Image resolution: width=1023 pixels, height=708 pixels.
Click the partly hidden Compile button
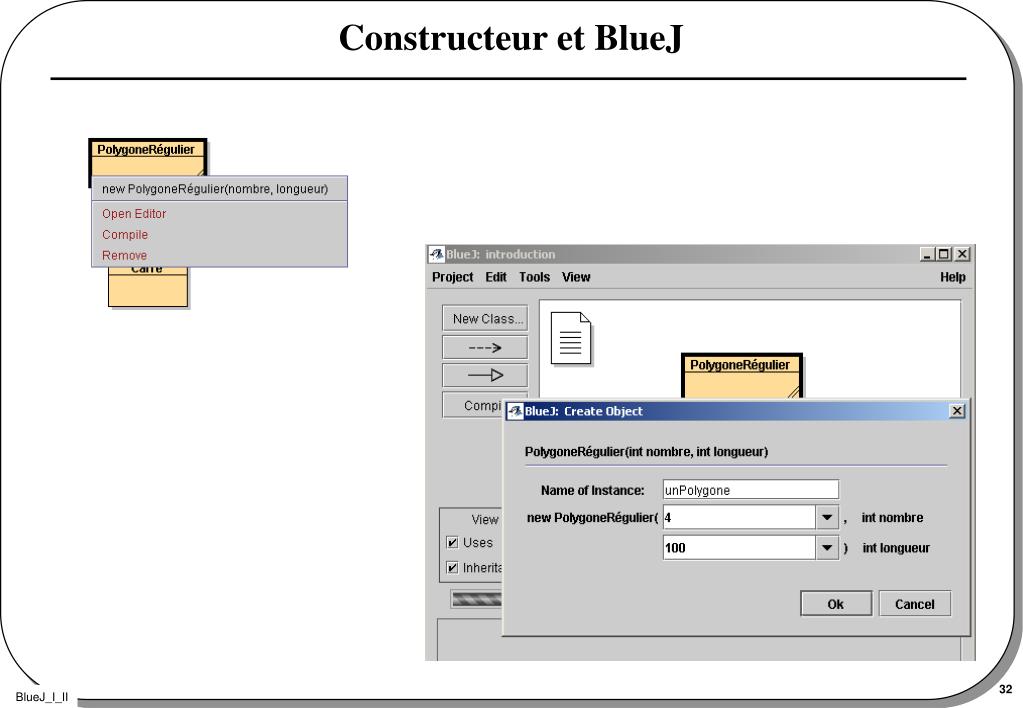click(x=473, y=405)
